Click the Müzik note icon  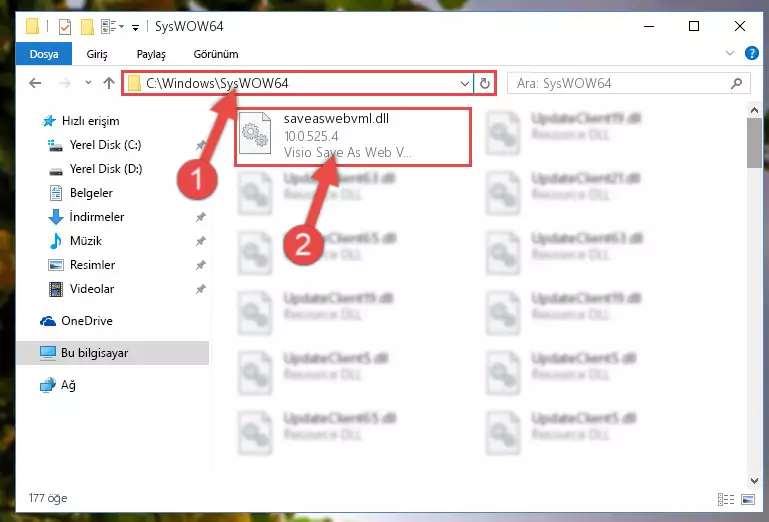55,241
